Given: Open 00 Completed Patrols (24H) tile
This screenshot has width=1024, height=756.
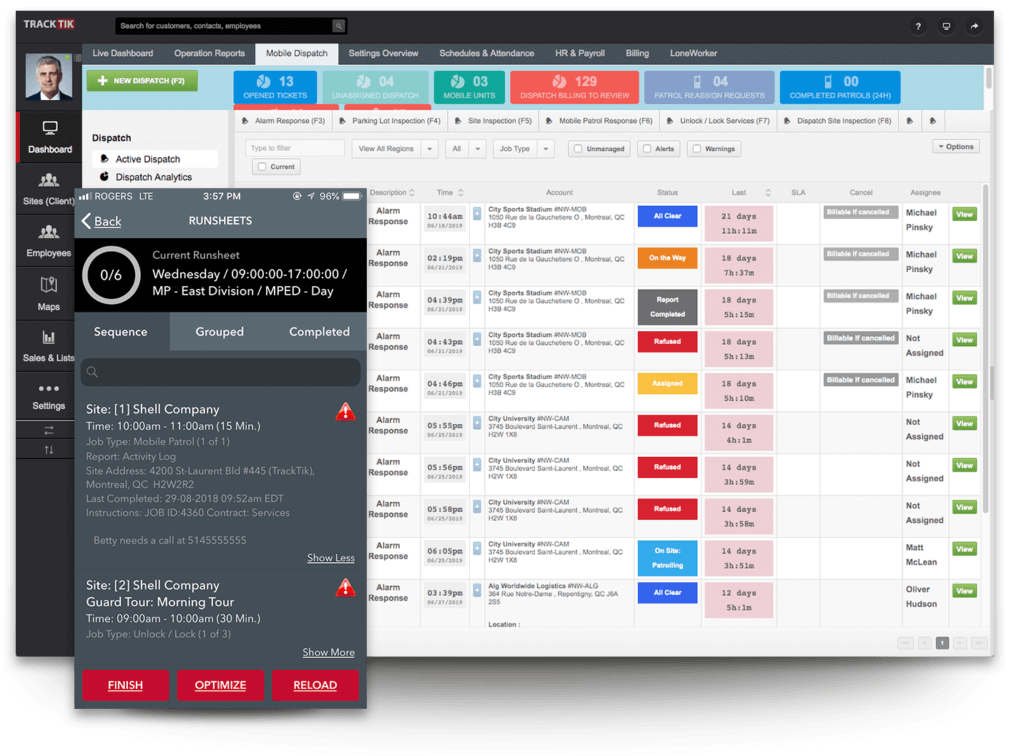Looking at the screenshot, I should [x=840, y=87].
